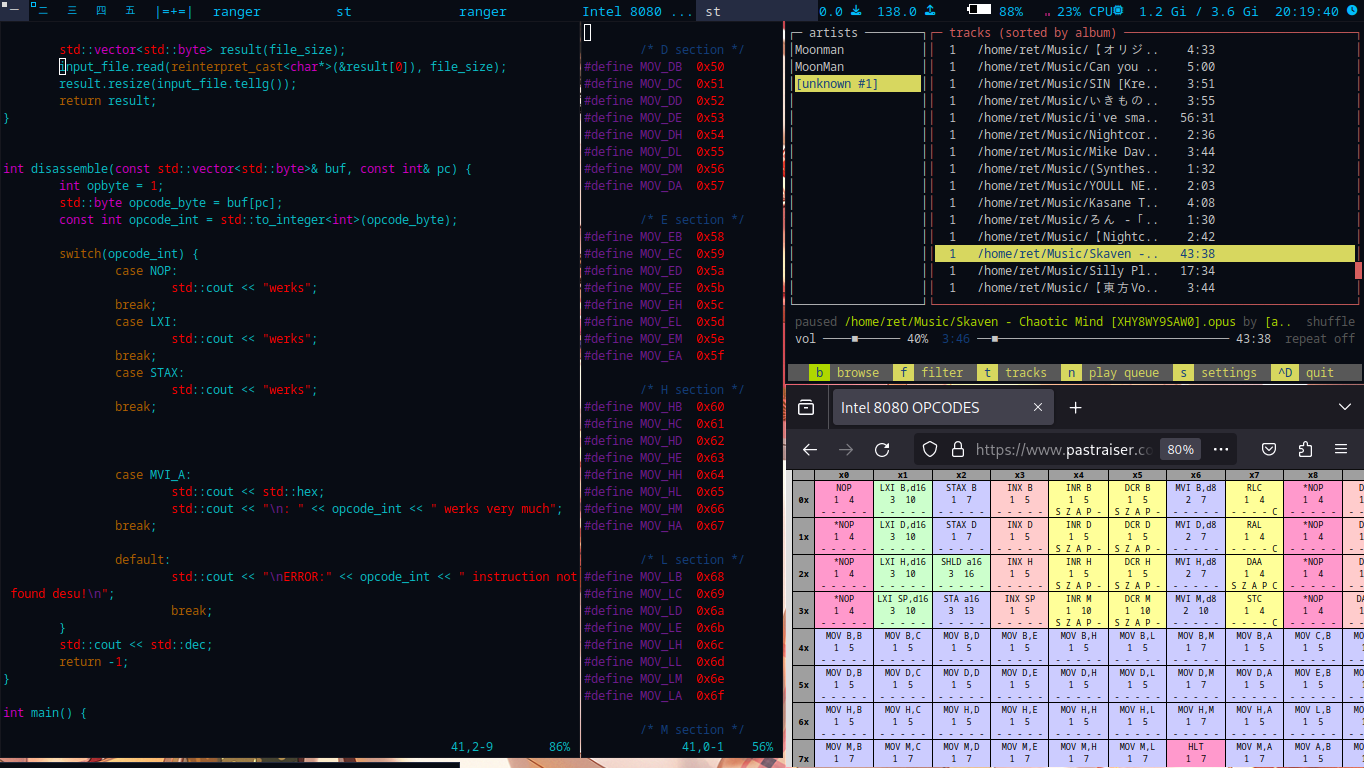Switch to workspace 一 in top bar
Image resolution: width=1364 pixels, height=768 pixels.
pyautogui.click(x=15, y=11)
